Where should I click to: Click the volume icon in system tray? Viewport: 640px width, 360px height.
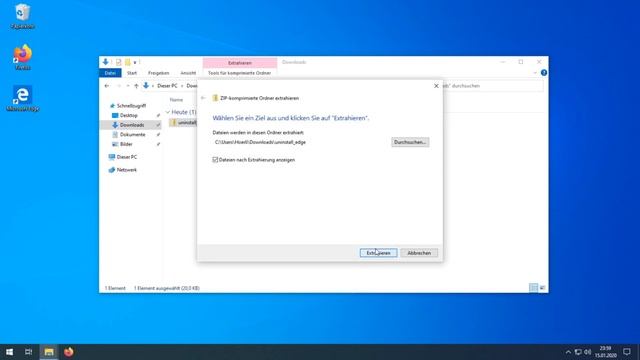click(587, 352)
